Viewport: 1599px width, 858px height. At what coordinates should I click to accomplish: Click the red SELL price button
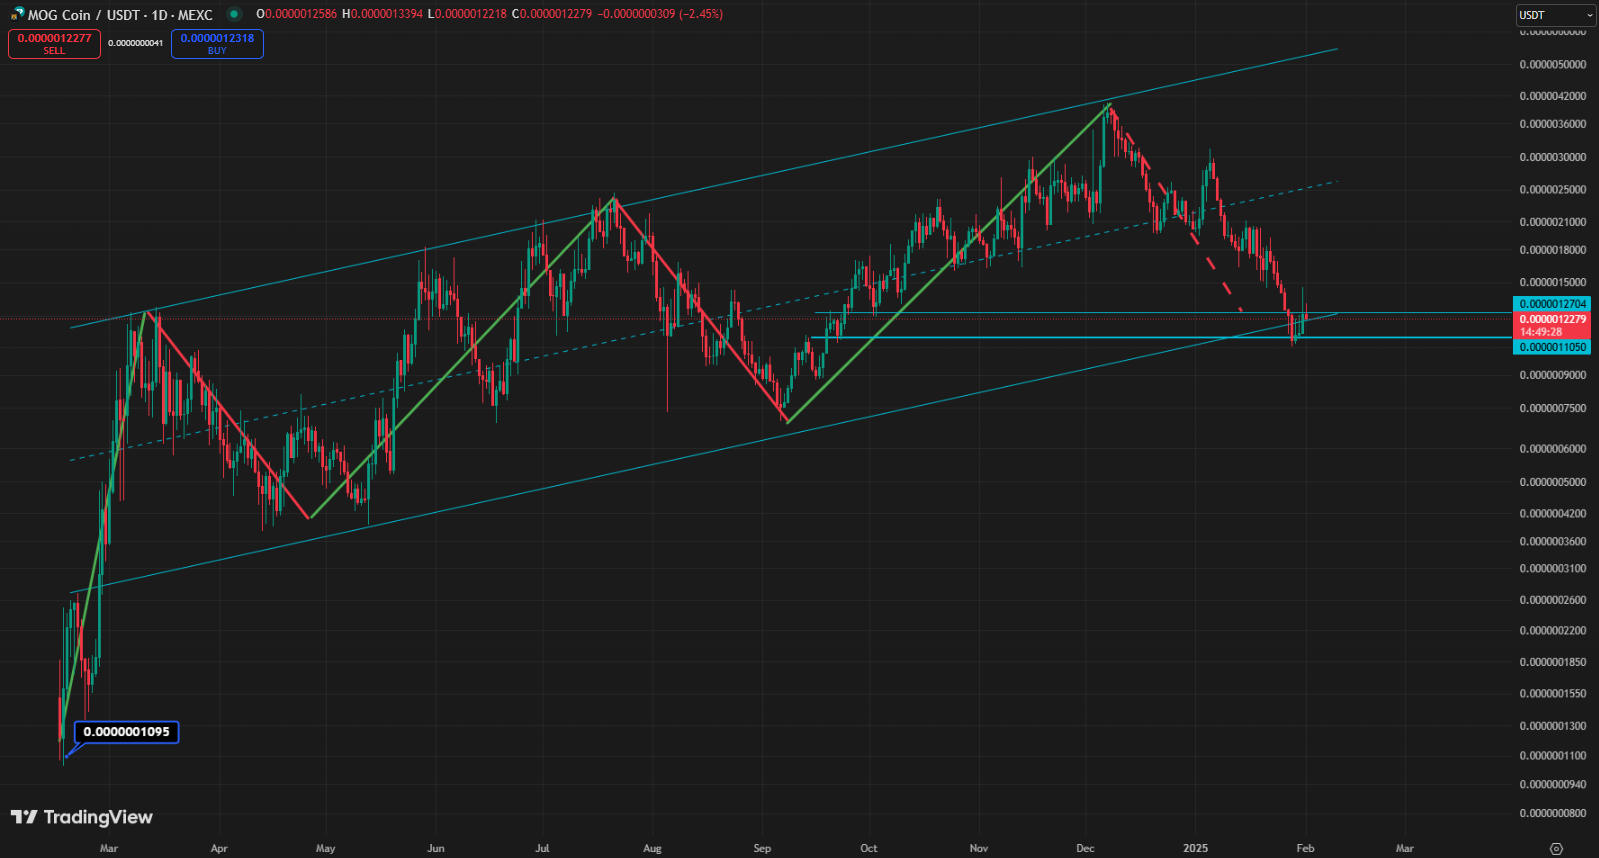click(x=54, y=44)
